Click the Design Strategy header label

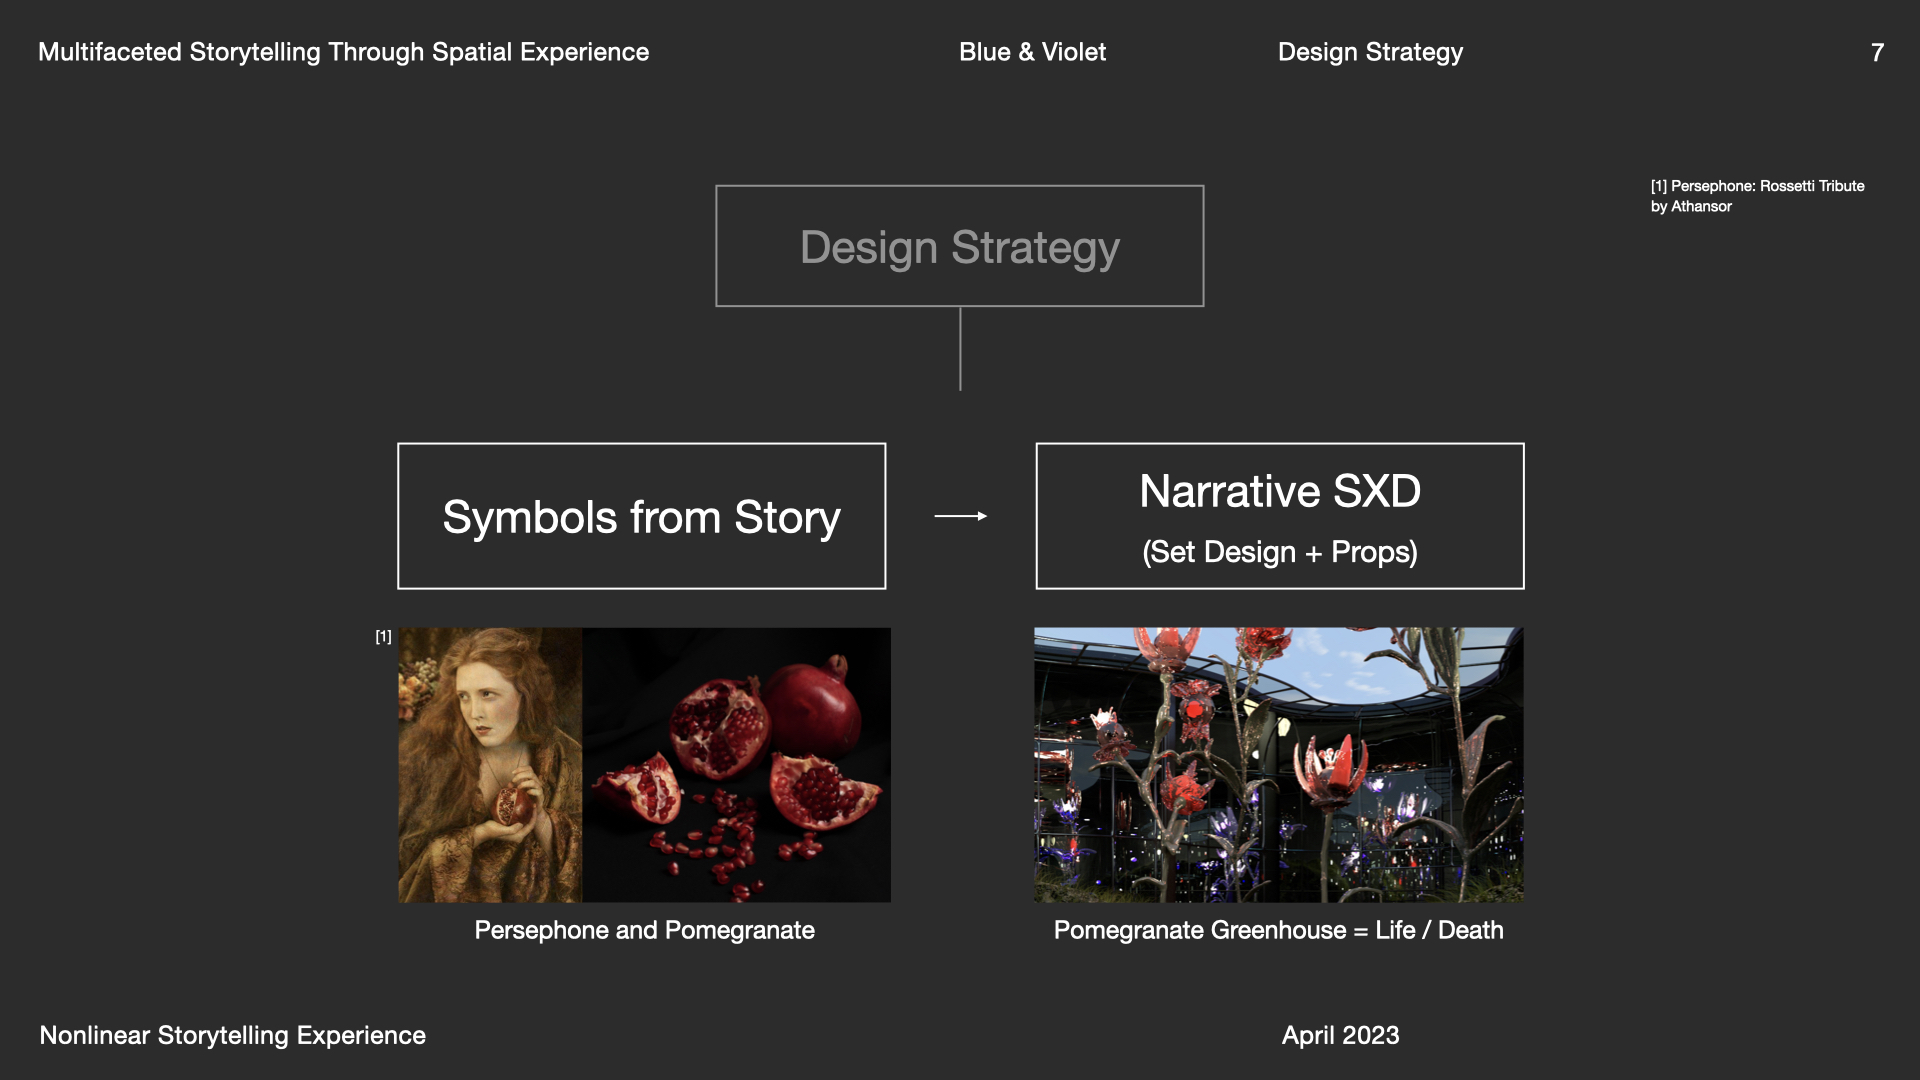tap(1370, 52)
